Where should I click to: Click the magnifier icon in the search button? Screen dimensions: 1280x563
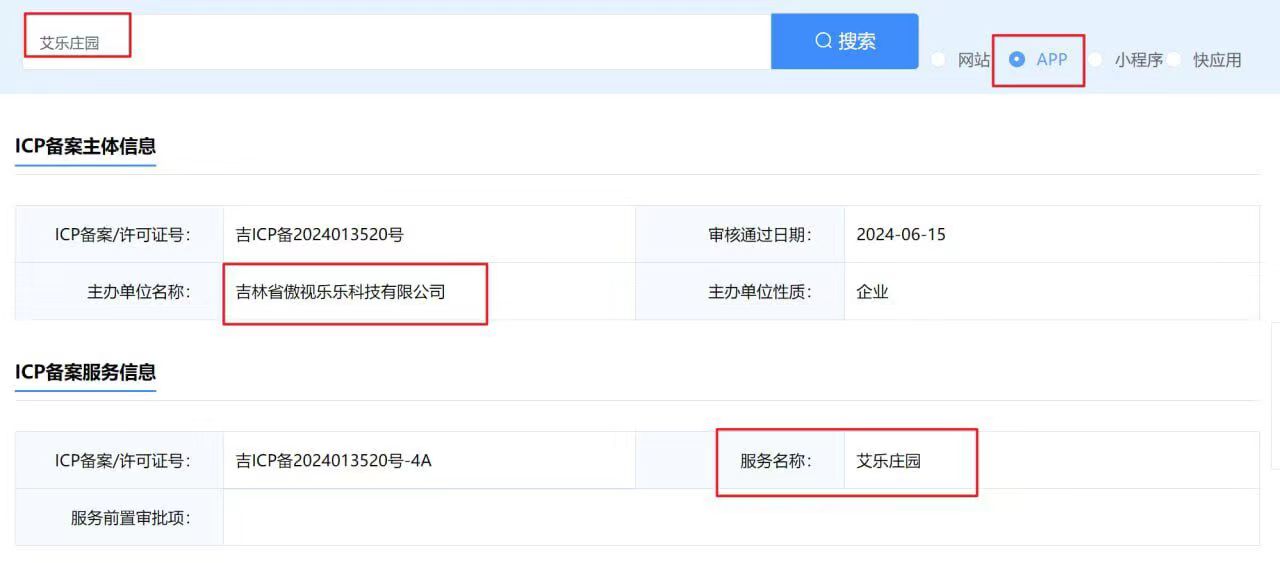pyautogui.click(x=824, y=41)
